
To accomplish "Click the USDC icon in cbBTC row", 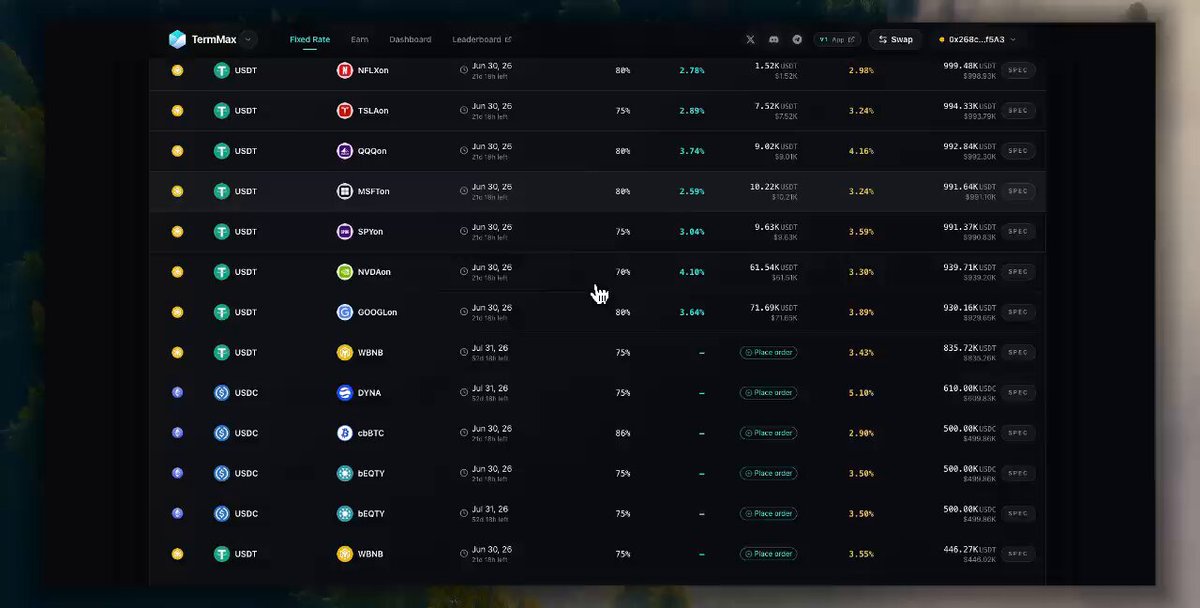I will 222,433.
